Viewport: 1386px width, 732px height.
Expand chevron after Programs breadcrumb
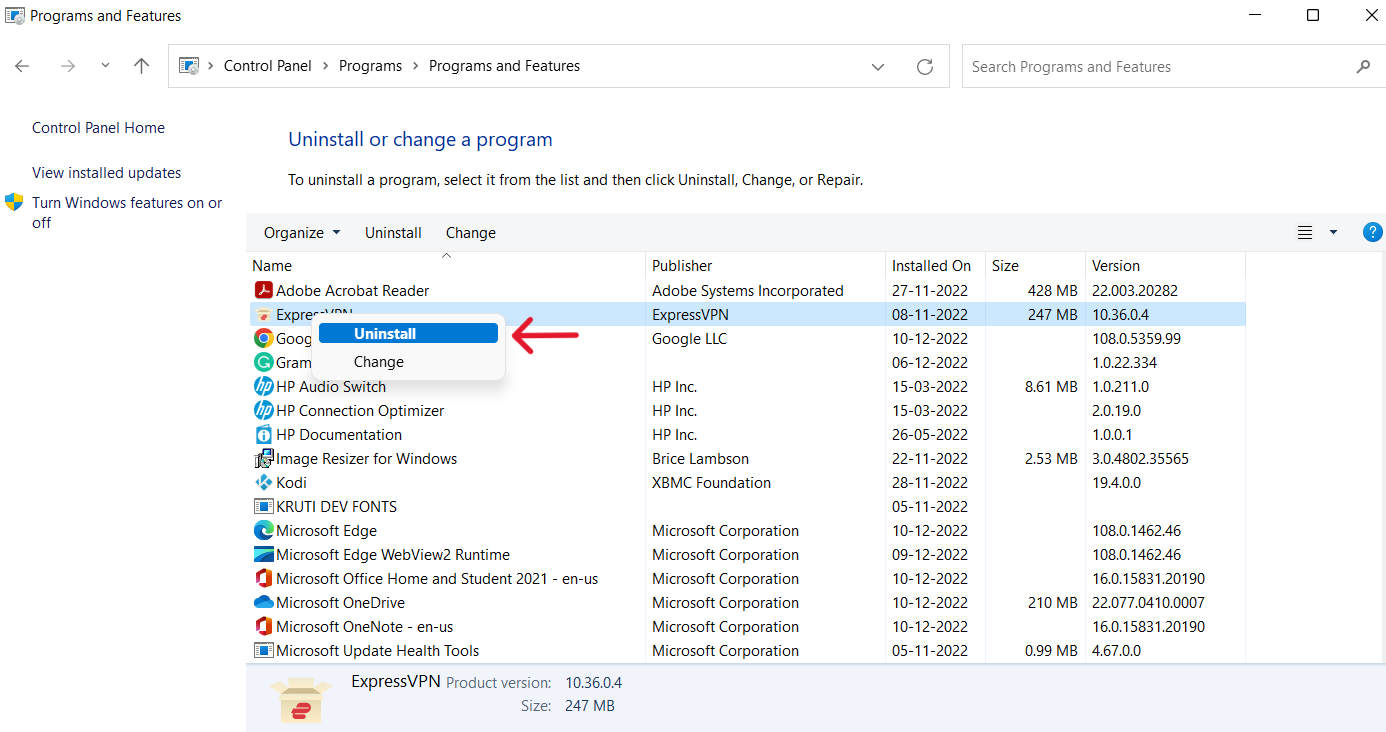(415, 66)
